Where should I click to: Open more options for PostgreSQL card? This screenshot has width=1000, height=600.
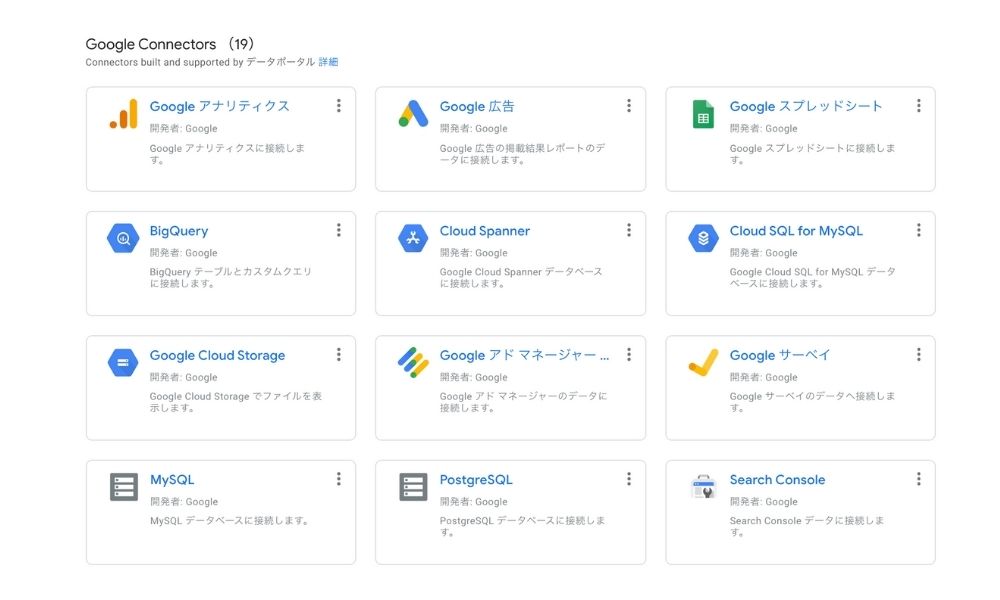click(629, 479)
